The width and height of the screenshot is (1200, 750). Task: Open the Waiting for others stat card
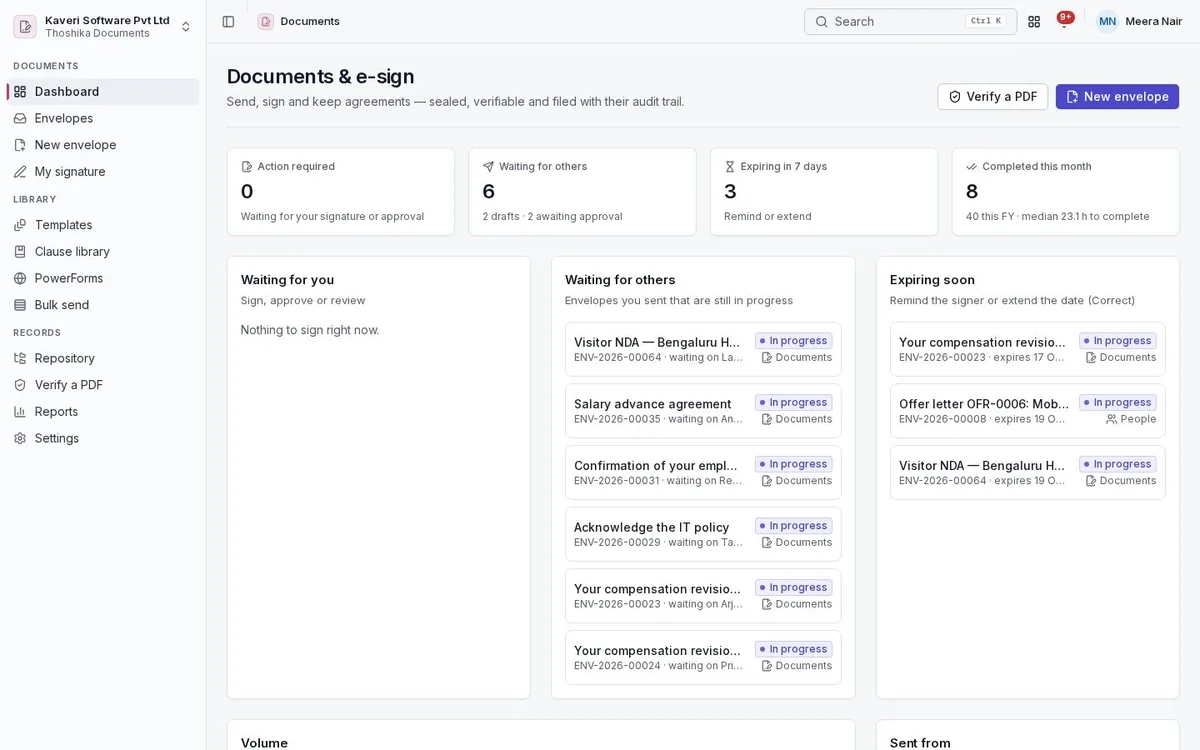click(582, 192)
